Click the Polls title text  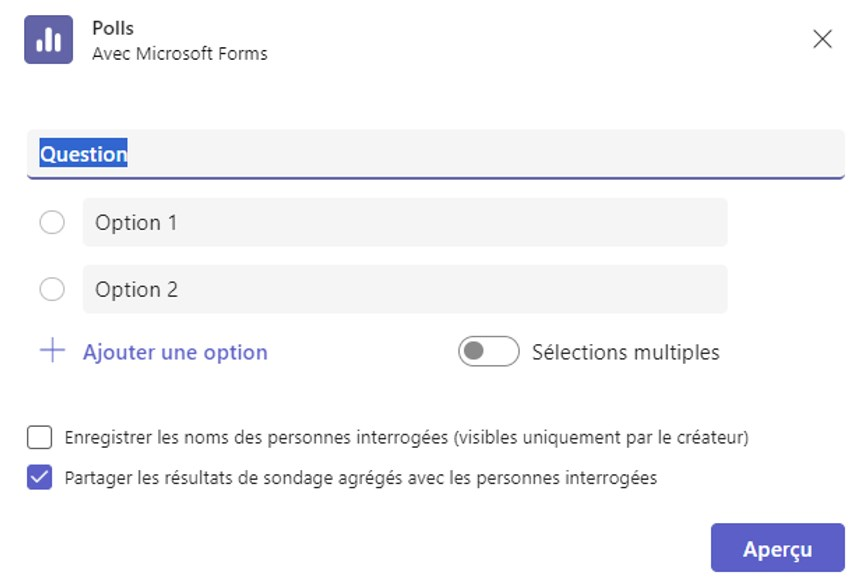tap(113, 28)
